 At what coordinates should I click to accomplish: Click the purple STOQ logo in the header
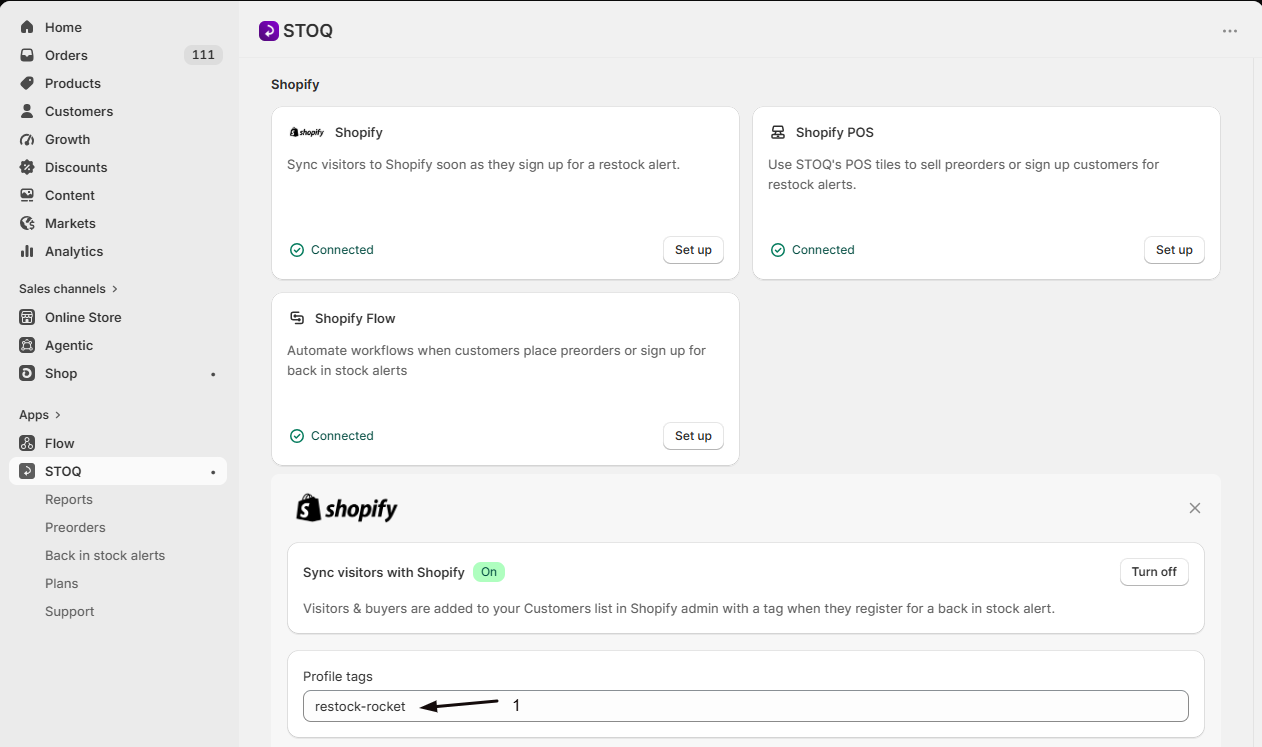coord(268,31)
